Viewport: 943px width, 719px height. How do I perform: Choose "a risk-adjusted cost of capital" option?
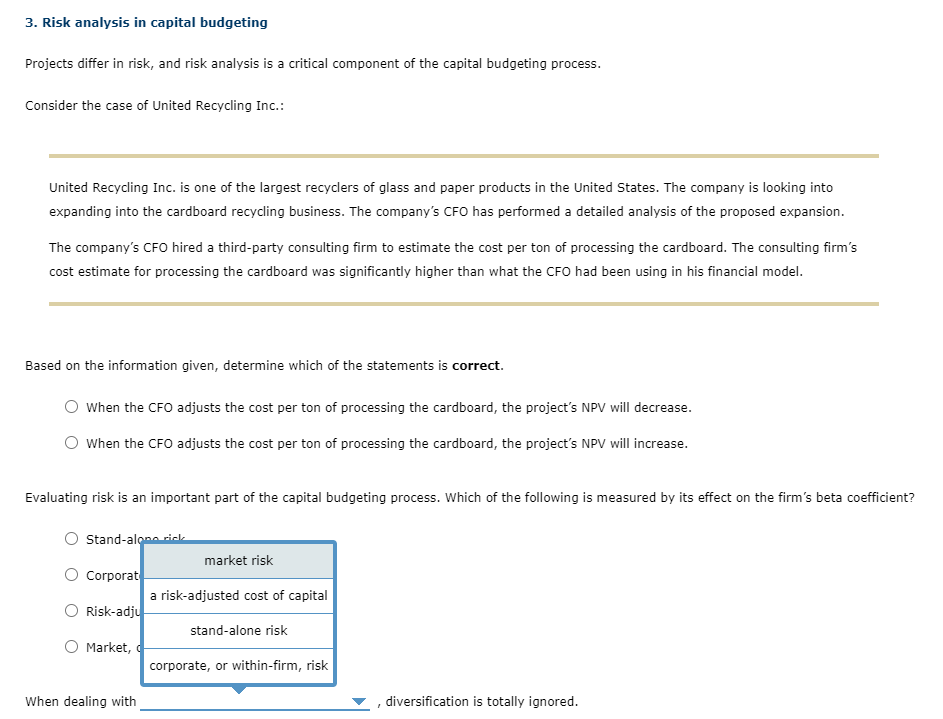coord(238,595)
